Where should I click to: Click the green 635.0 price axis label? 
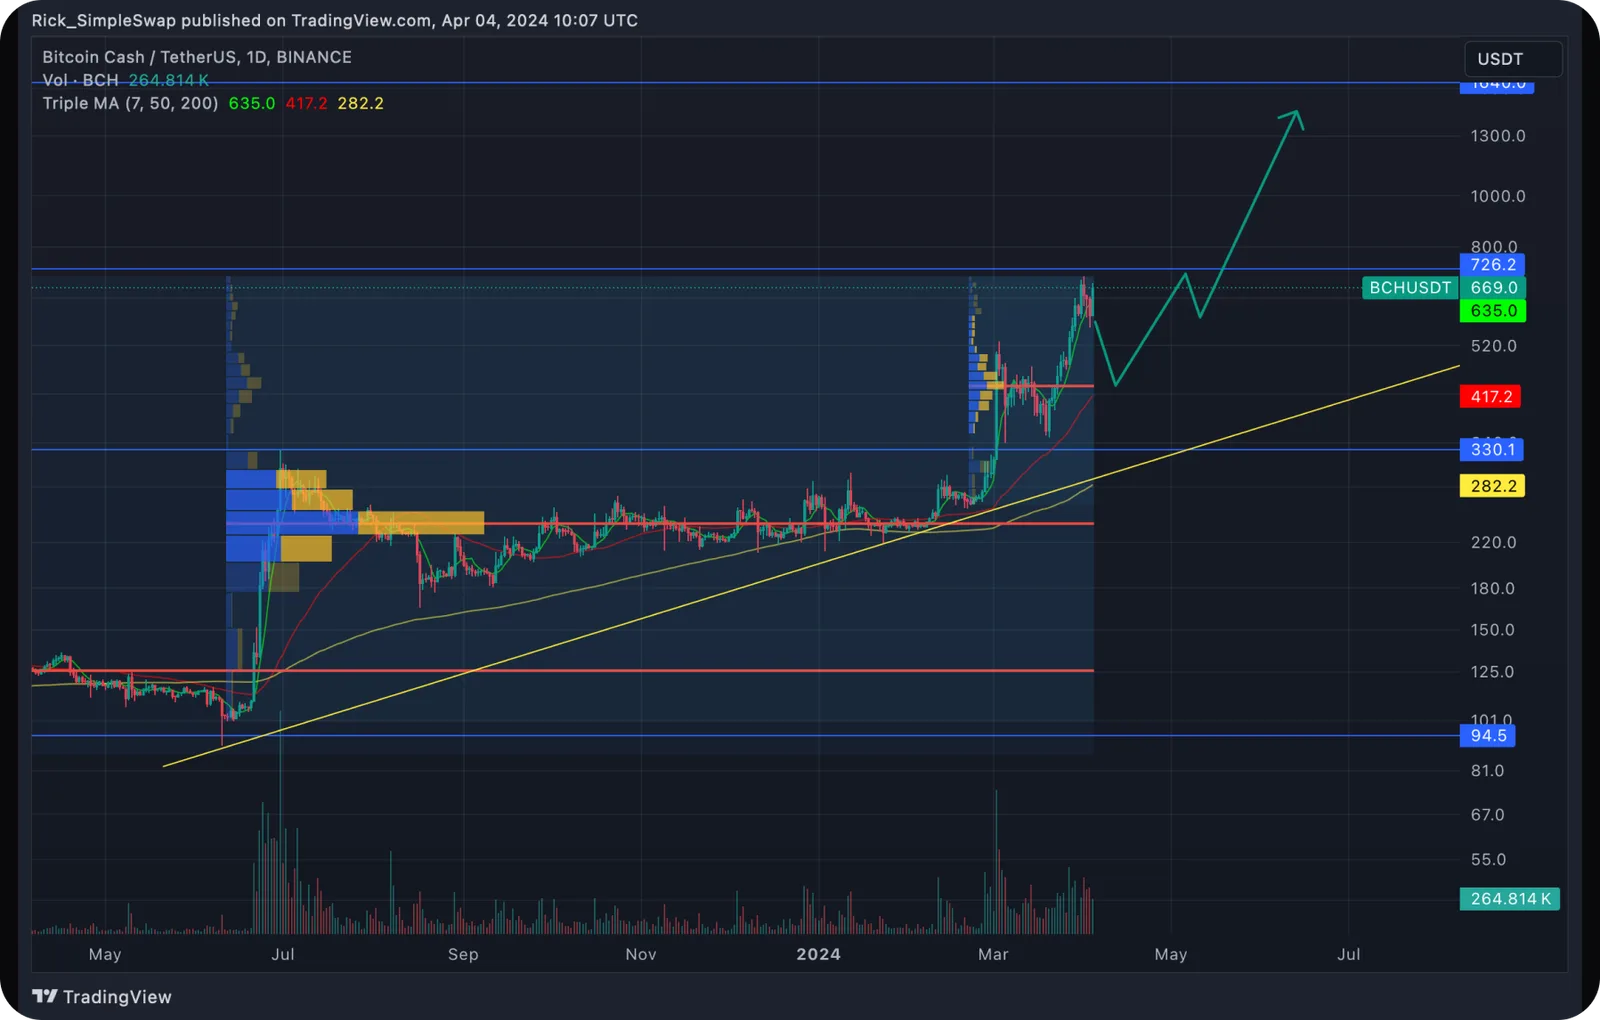tap(1493, 311)
